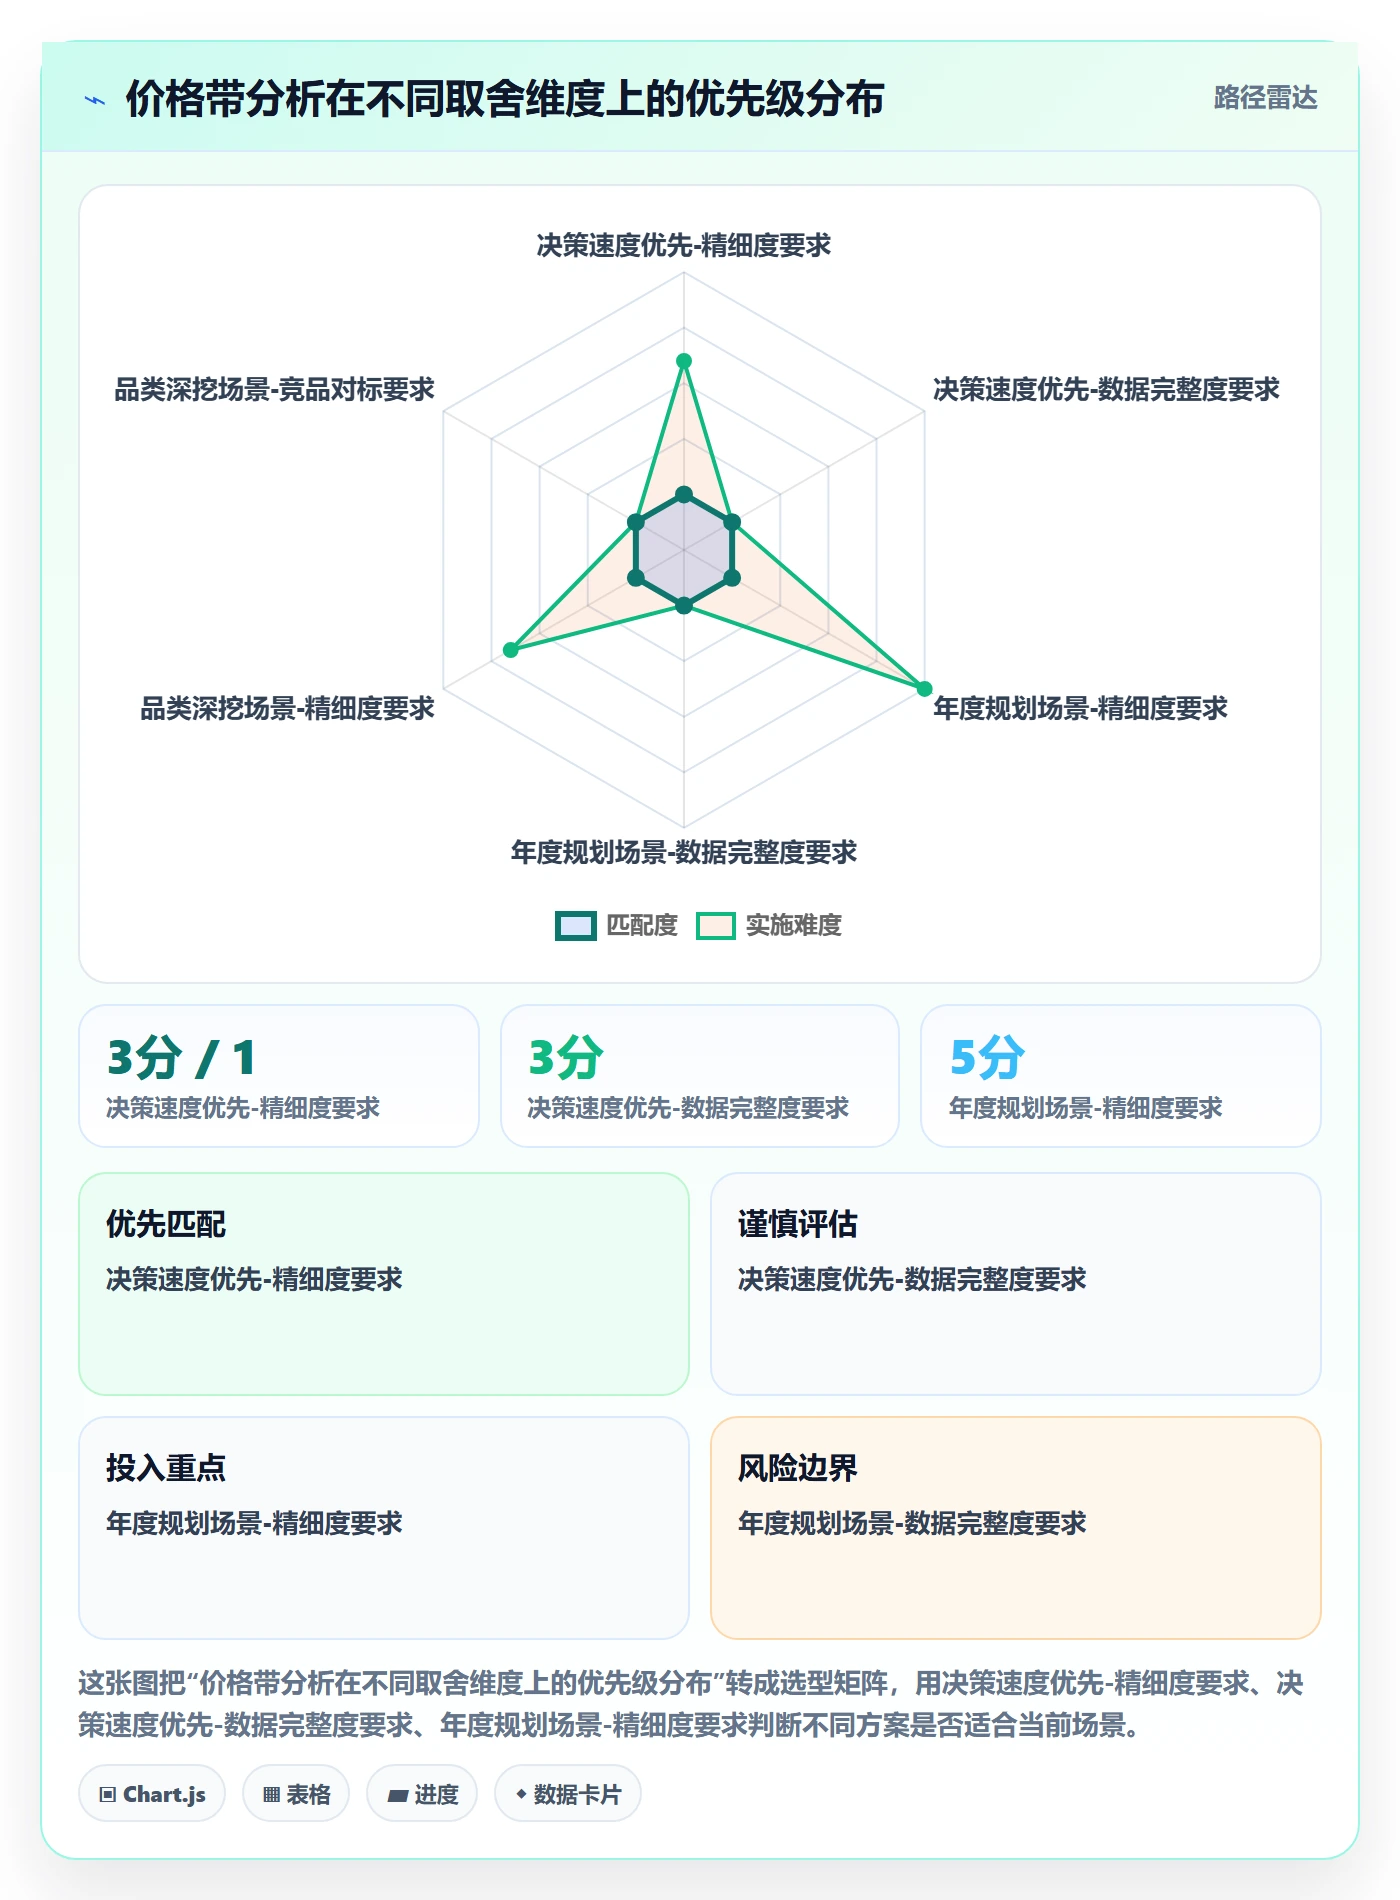1400x1900 pixels.
Task: Click the 决策速度优先-数据完整度要求 axis label
Action: point(1106,389)
